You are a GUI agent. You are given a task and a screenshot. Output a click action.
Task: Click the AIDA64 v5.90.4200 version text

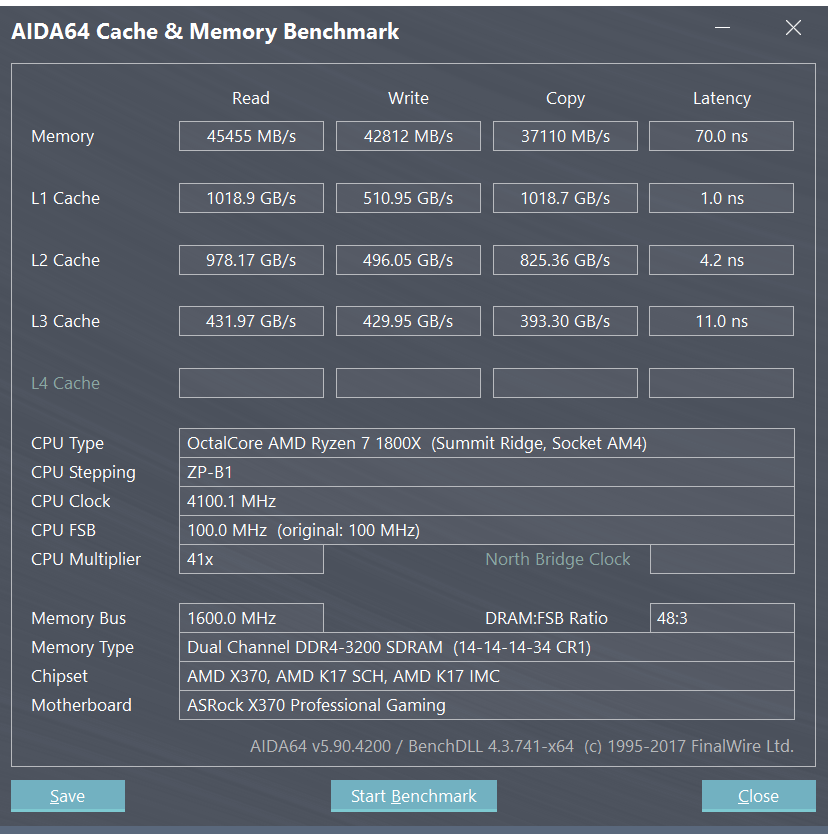(522, 746)
